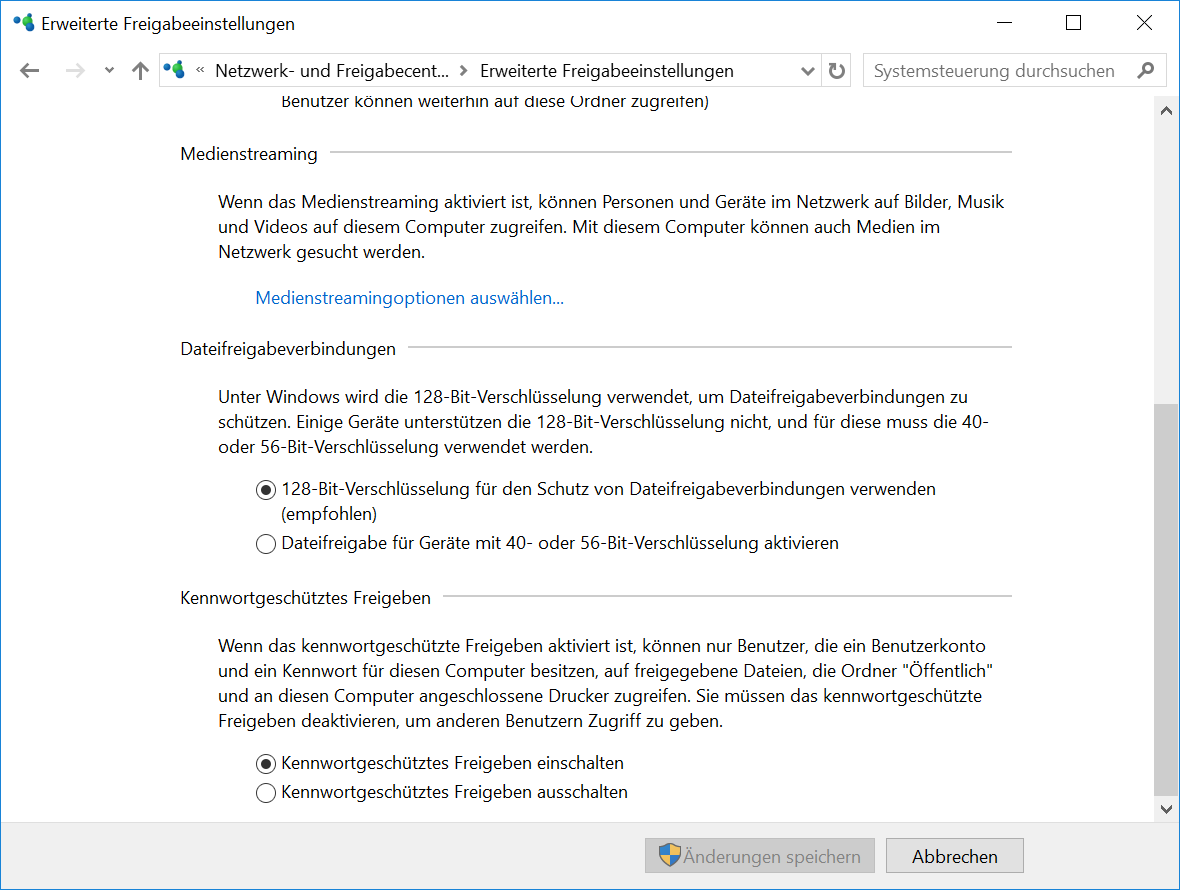
Task: Select Erweiterte Freigabeeinstellungen breadcrumb
Action: tap(607, 71)
